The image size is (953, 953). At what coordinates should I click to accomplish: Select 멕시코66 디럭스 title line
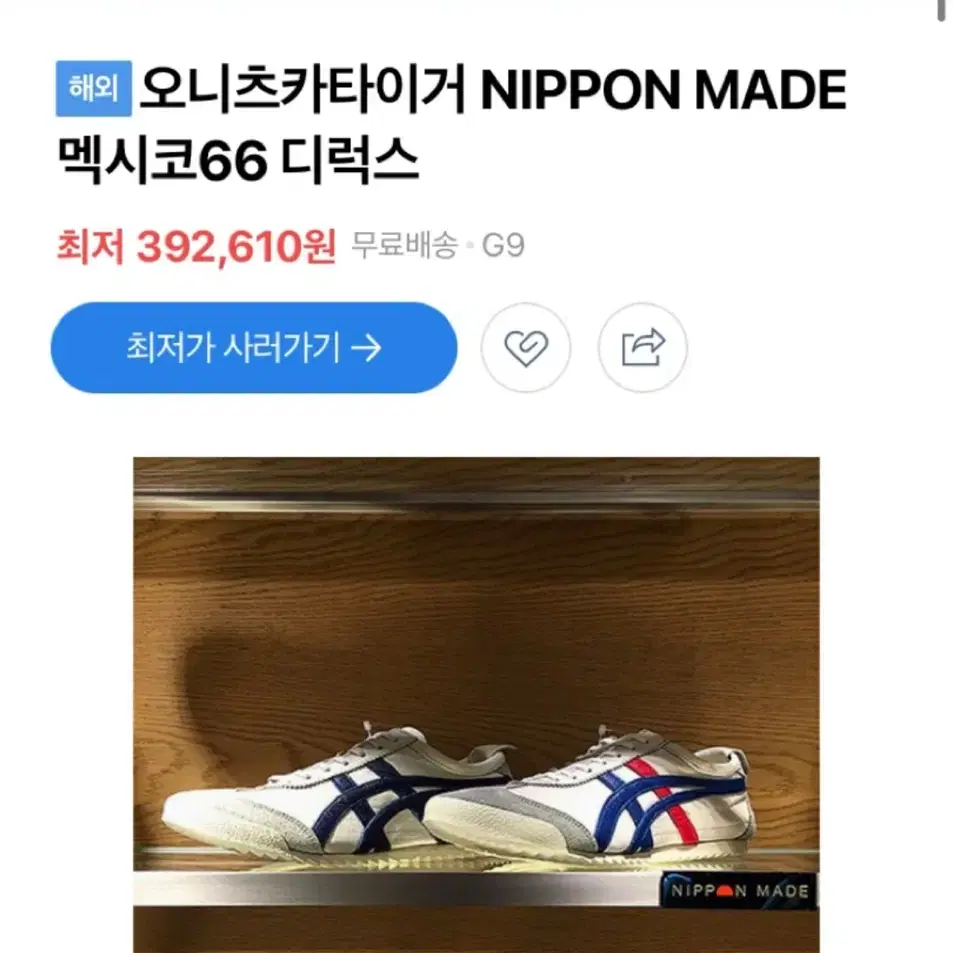pos(238,160)
